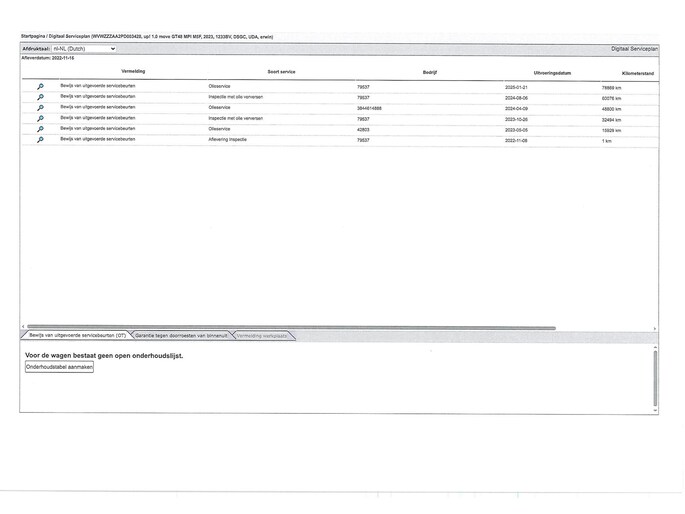Sort by the Soort service column header

281,72
